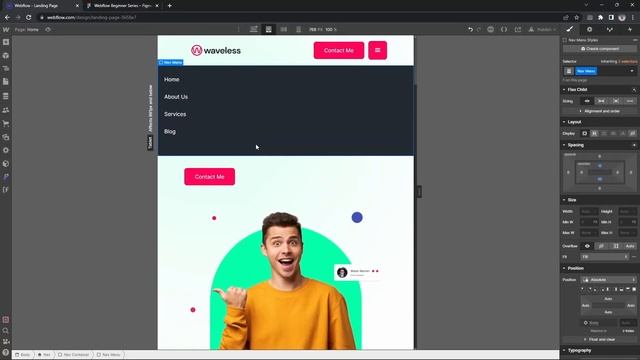Set flex sizing to shrink
Screen dimensions: 640x360
click(x=587, y=101)
